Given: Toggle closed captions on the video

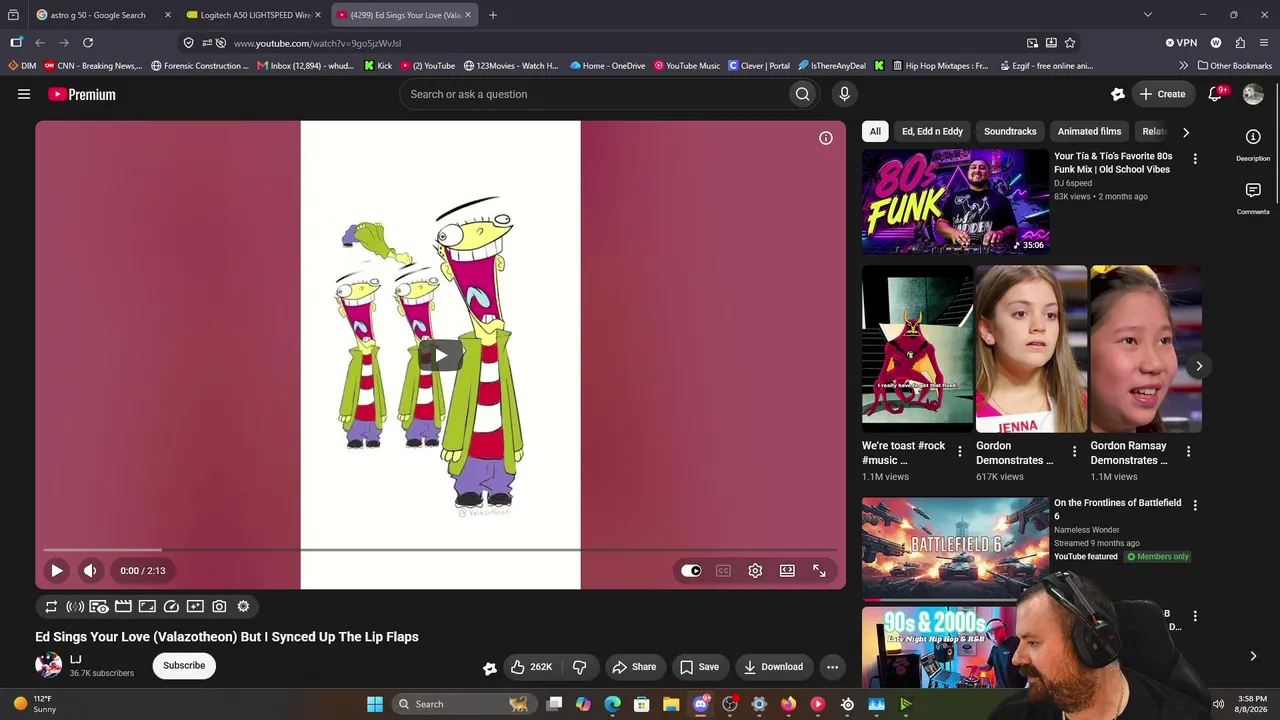Looking at the screenshot, I should [x=723, y=571].
